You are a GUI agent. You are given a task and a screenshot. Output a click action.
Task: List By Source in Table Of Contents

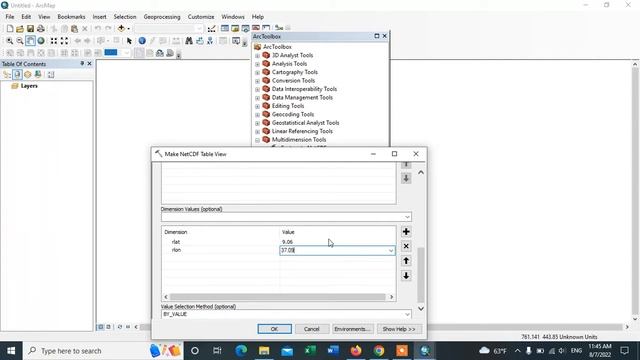point(17,75)
